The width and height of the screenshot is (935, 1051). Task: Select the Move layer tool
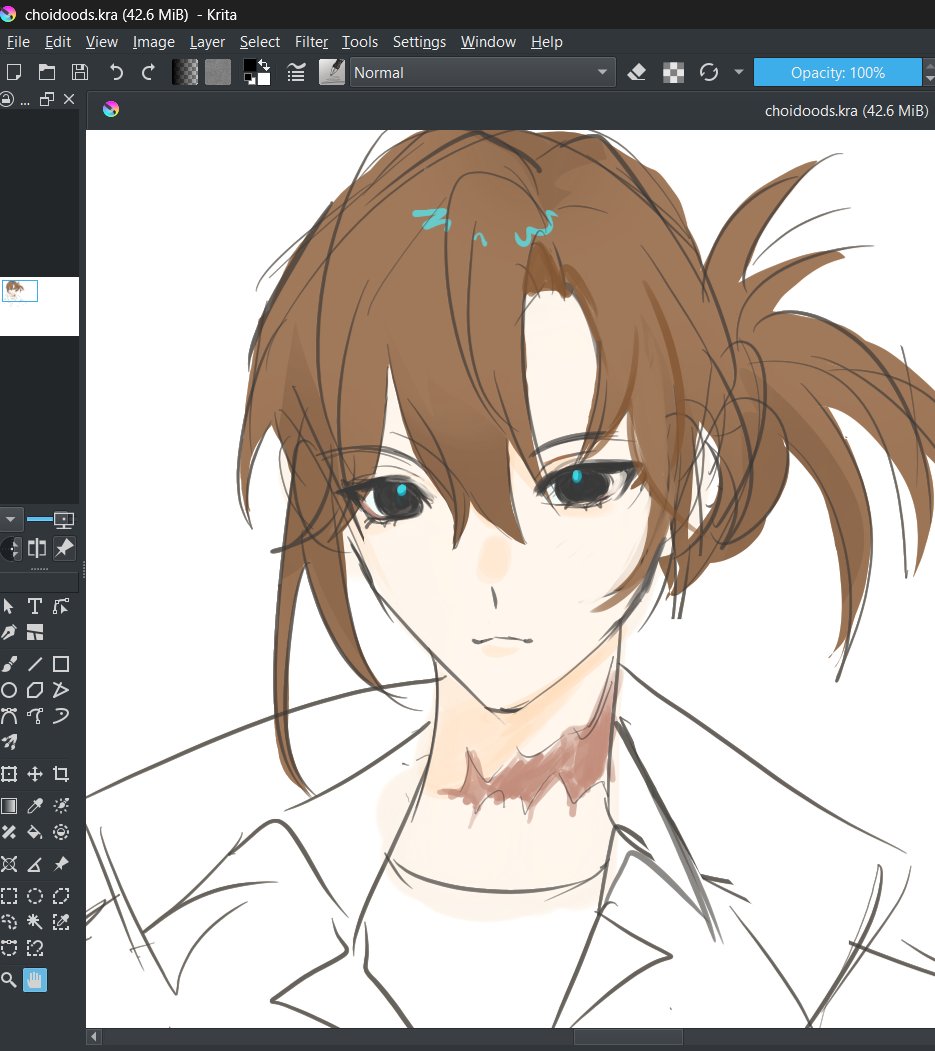click(35, 775)
